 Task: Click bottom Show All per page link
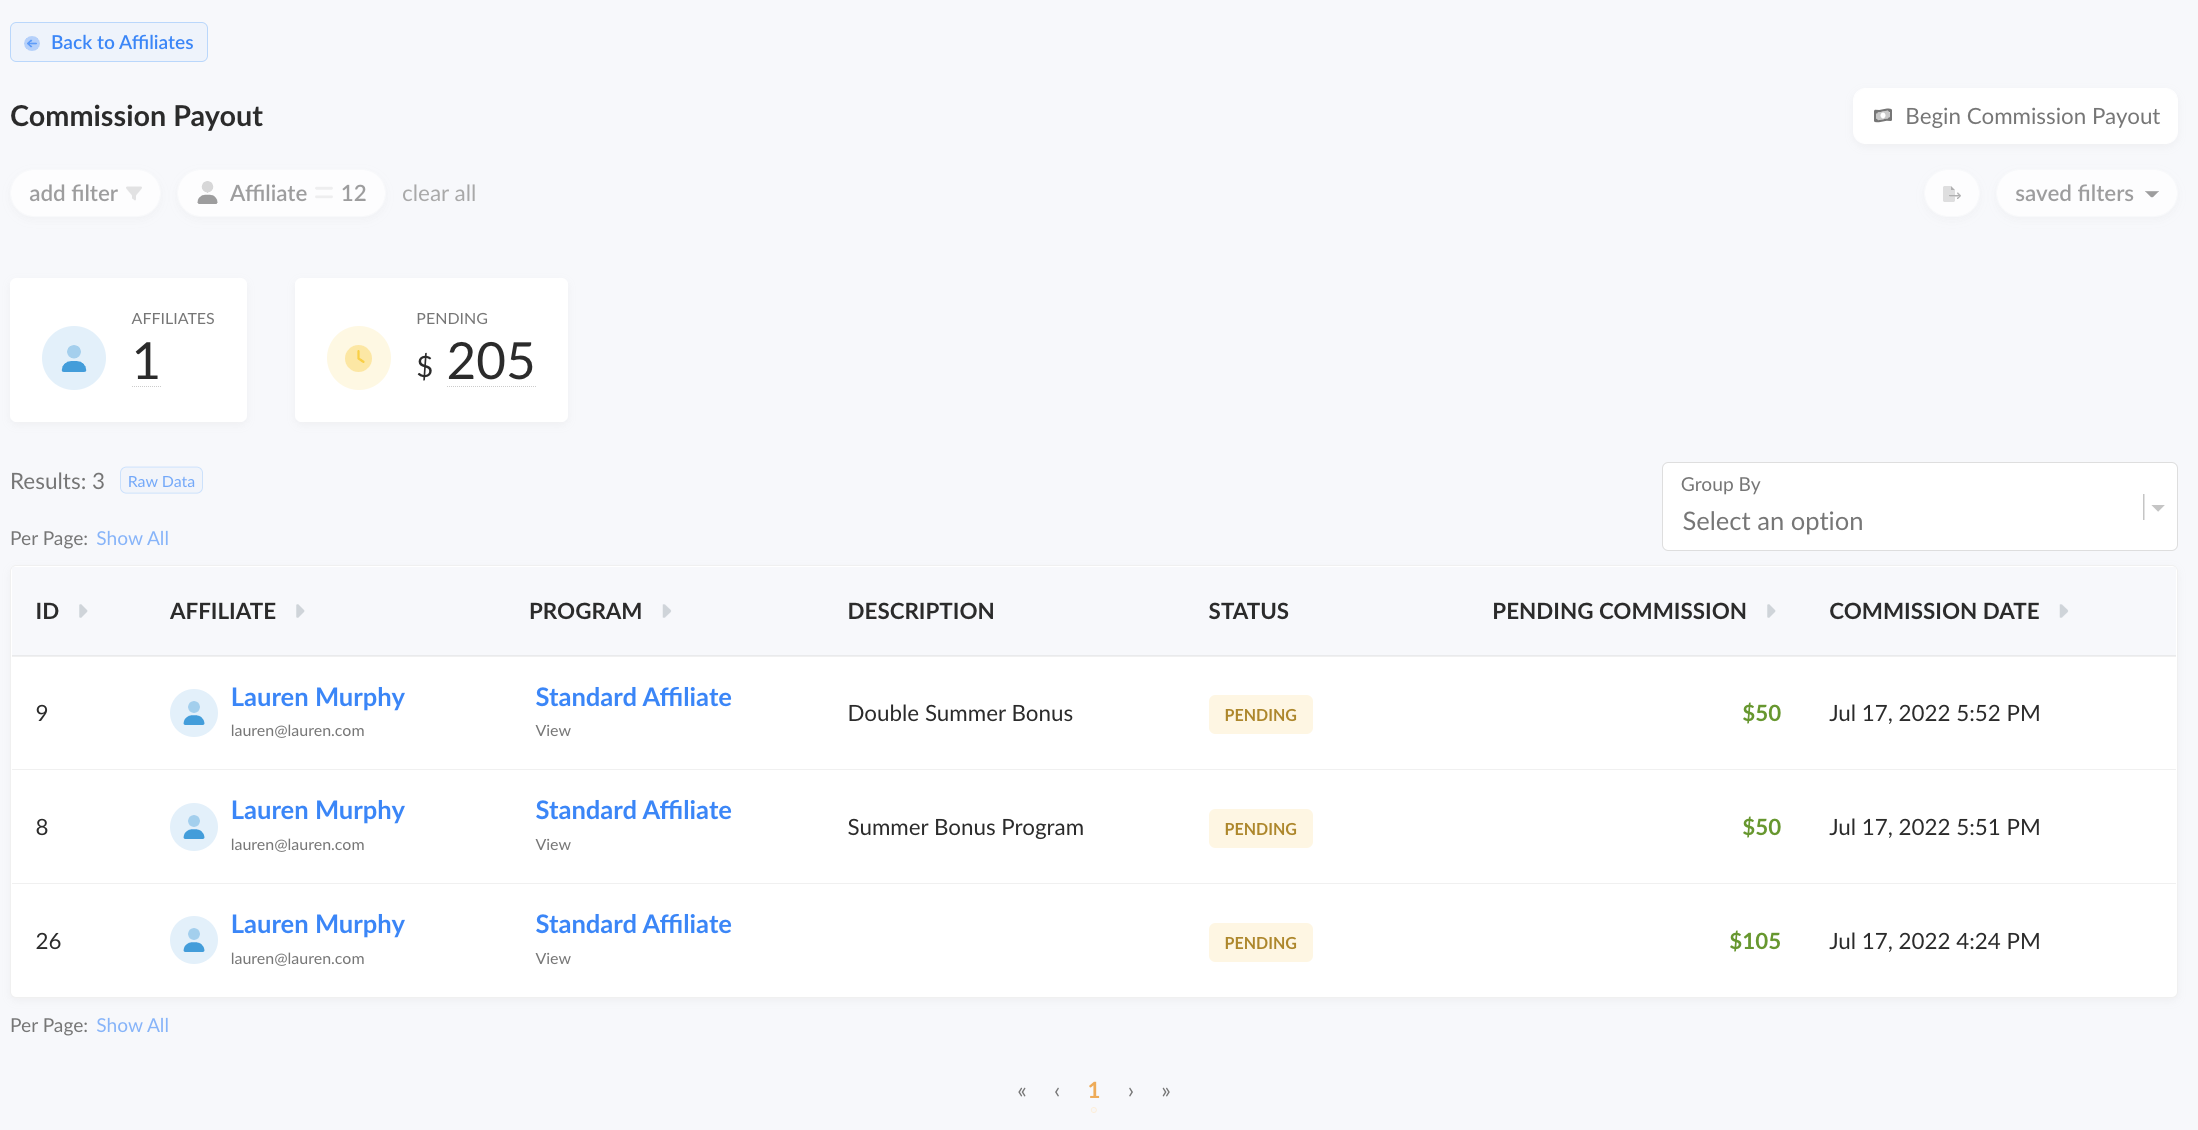(x=132, y=1025)
